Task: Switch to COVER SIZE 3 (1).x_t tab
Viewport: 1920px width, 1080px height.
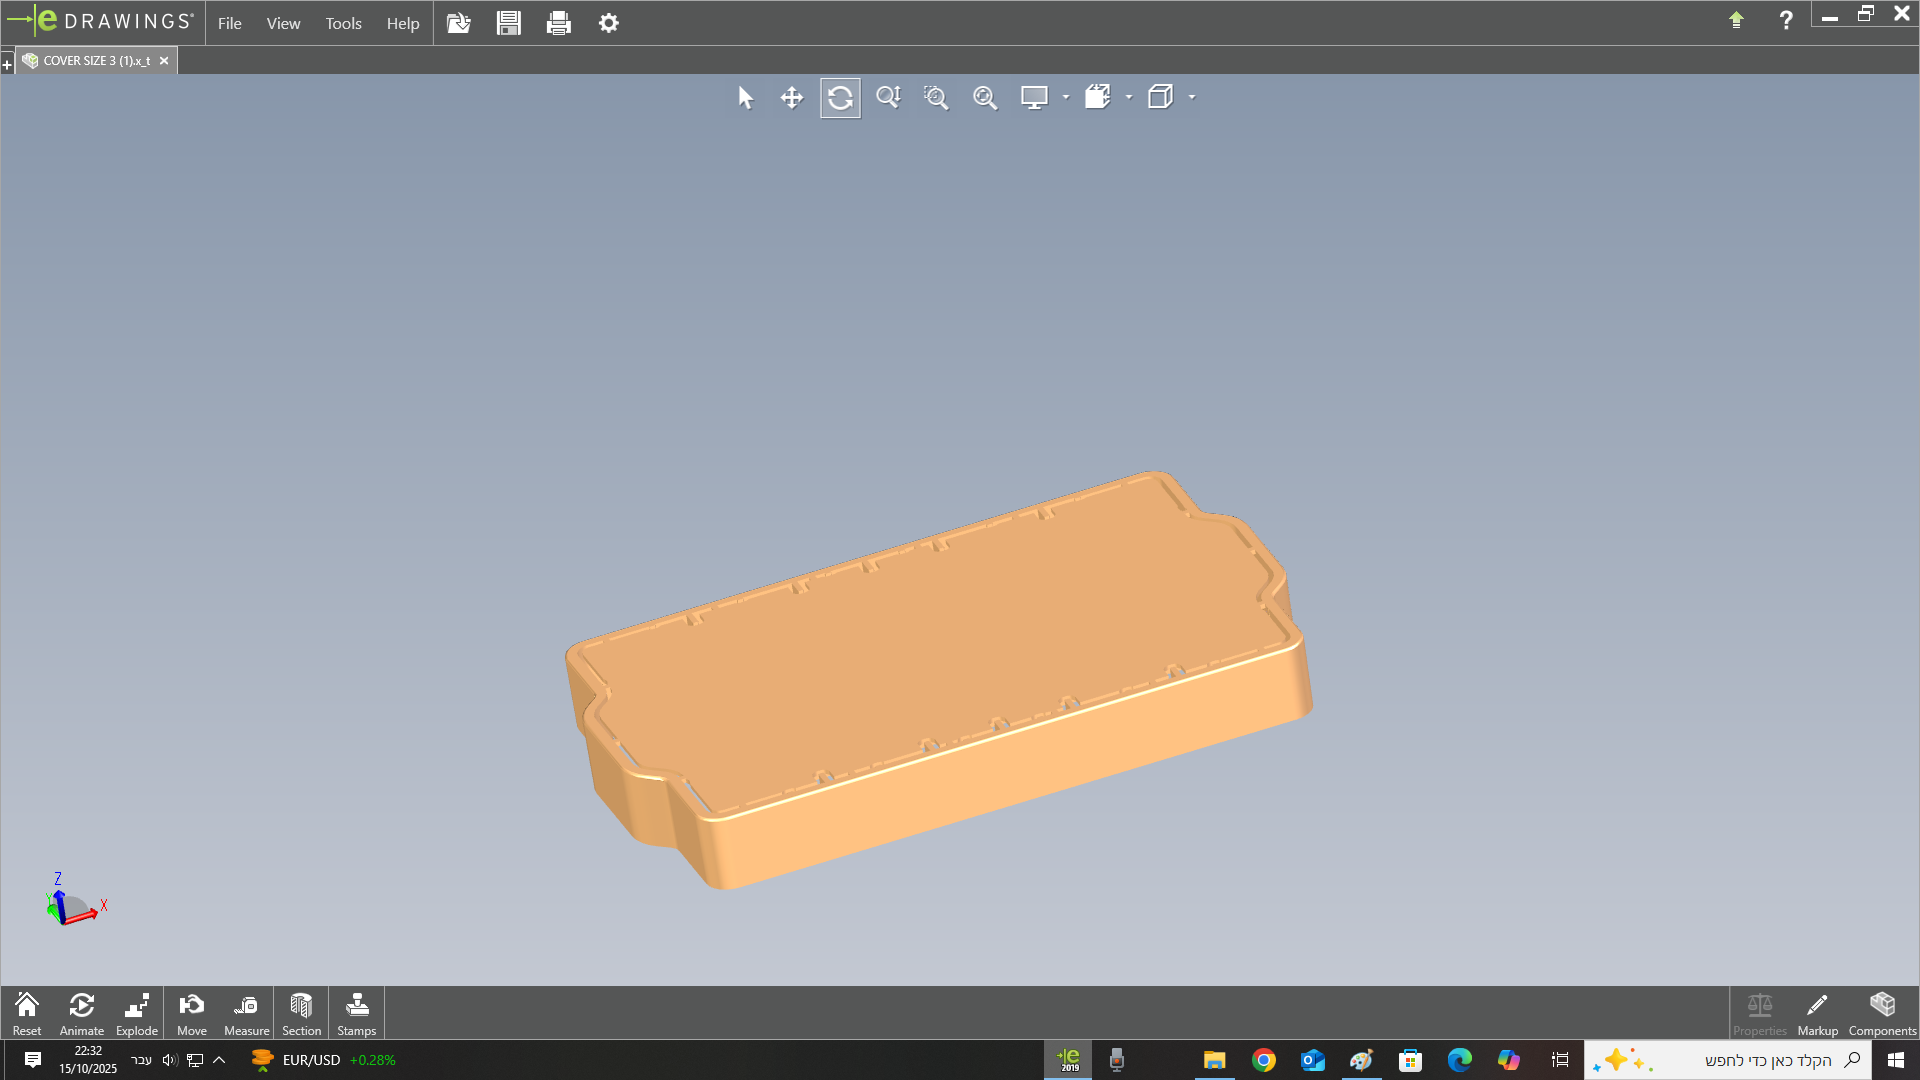Action: click(x=96, y=61)
